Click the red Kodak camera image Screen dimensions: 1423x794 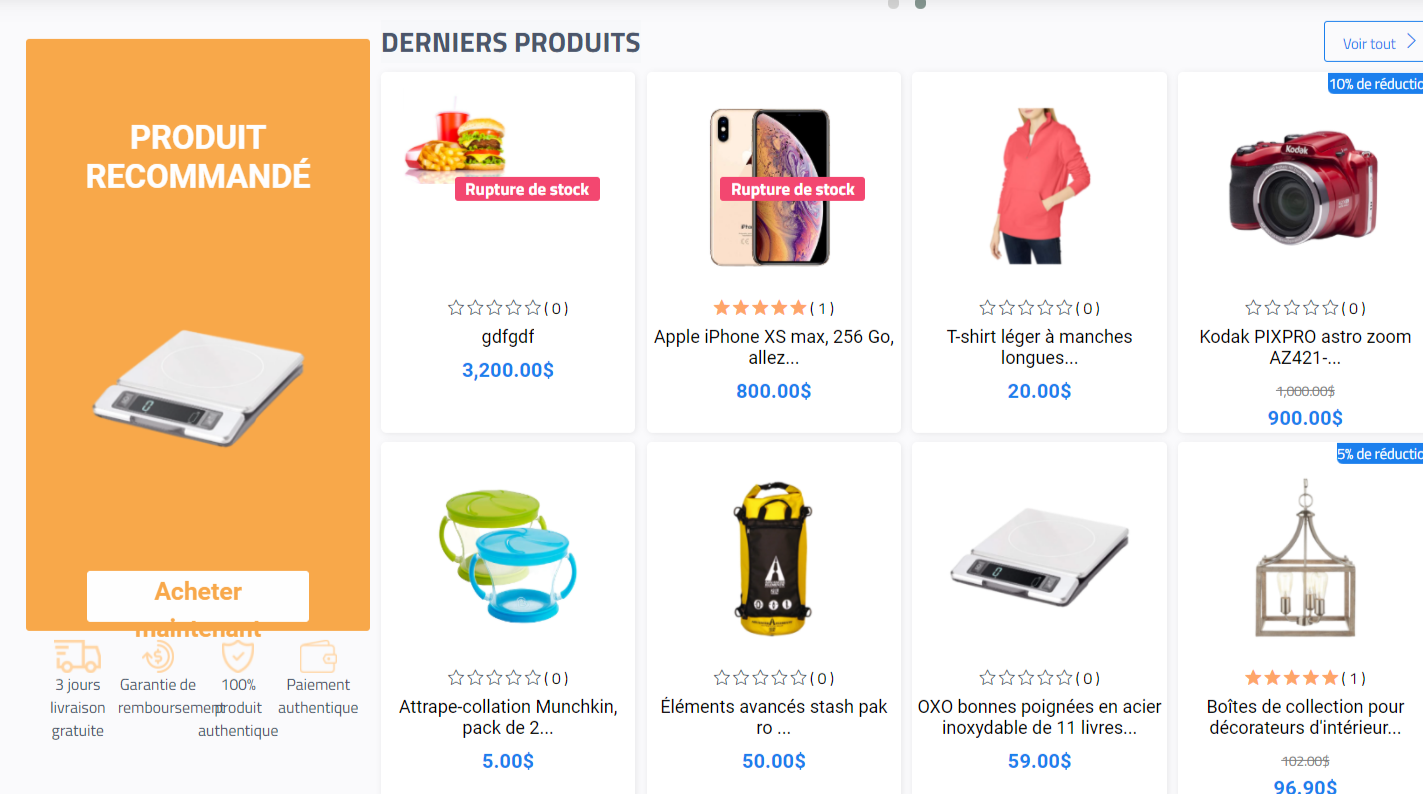pyautogui.click(x=1304, y=187)
